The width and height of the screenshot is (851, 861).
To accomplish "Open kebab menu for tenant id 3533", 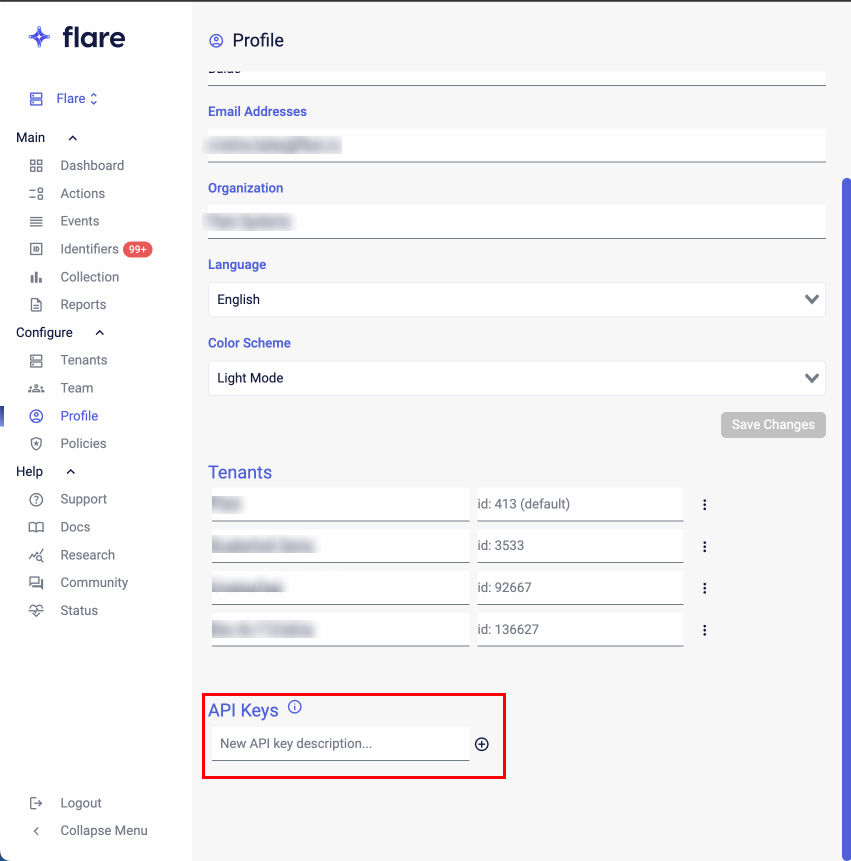I will click(704, 547).
